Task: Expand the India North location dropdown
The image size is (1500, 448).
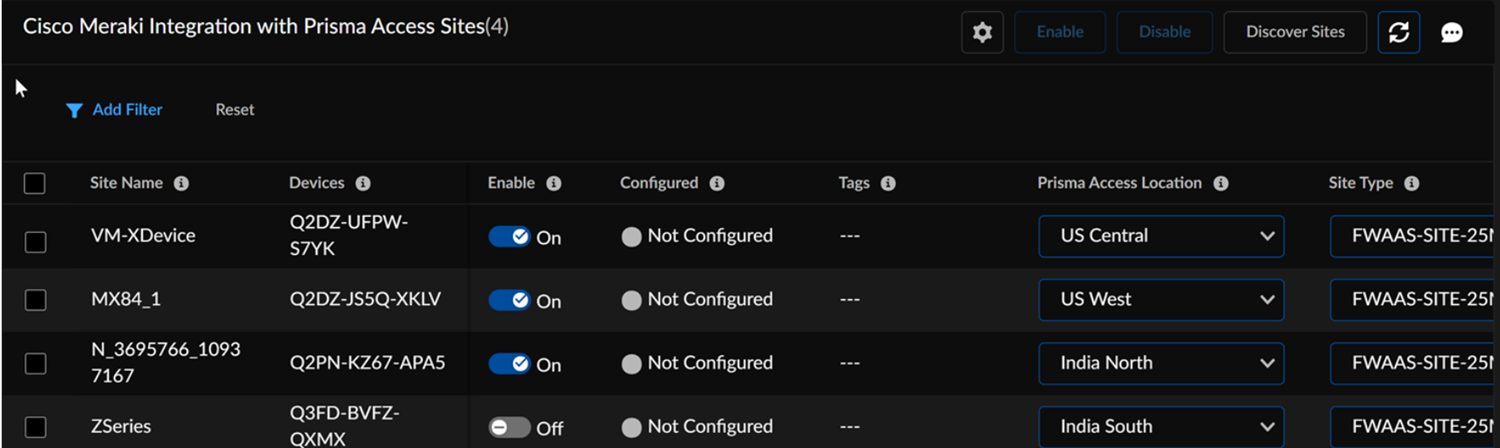Action: pos(1161,363)
